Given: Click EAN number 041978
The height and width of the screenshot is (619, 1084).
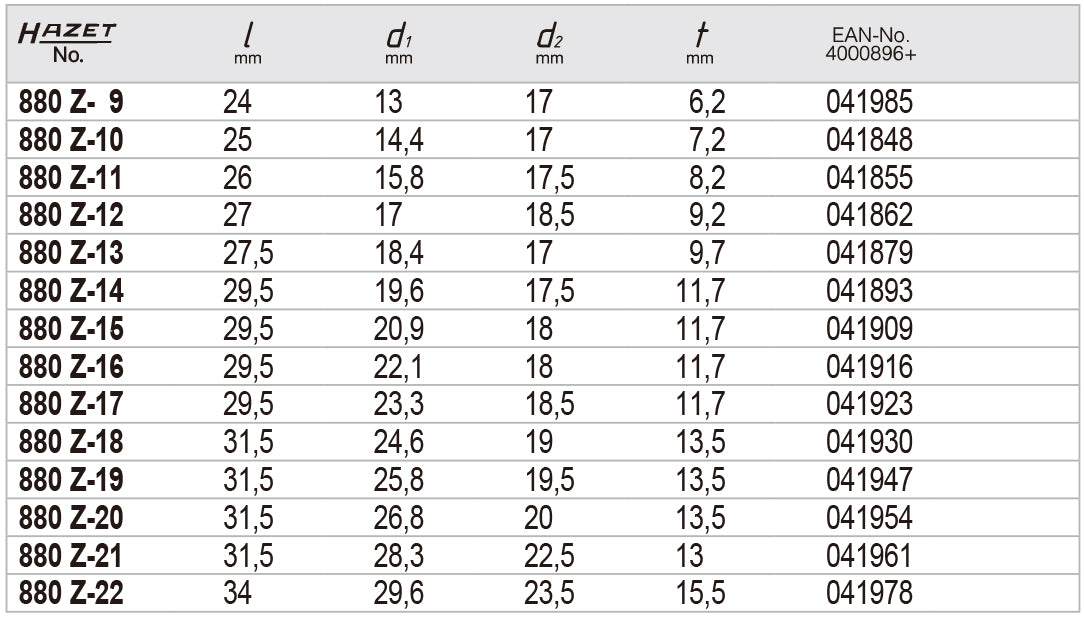Looking at the screenshot, I should click(x=869, y=594).
